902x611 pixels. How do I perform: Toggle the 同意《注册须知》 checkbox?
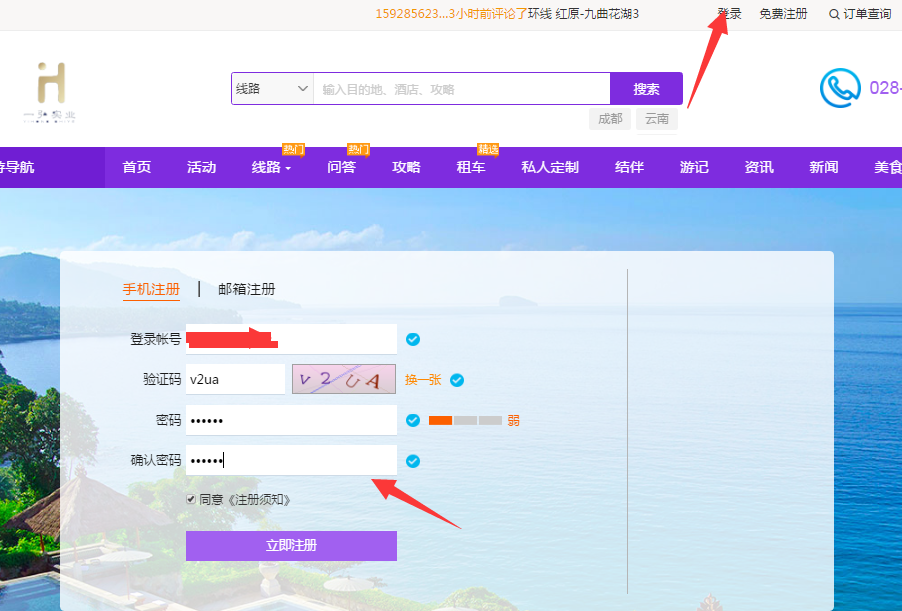point(191,499)
